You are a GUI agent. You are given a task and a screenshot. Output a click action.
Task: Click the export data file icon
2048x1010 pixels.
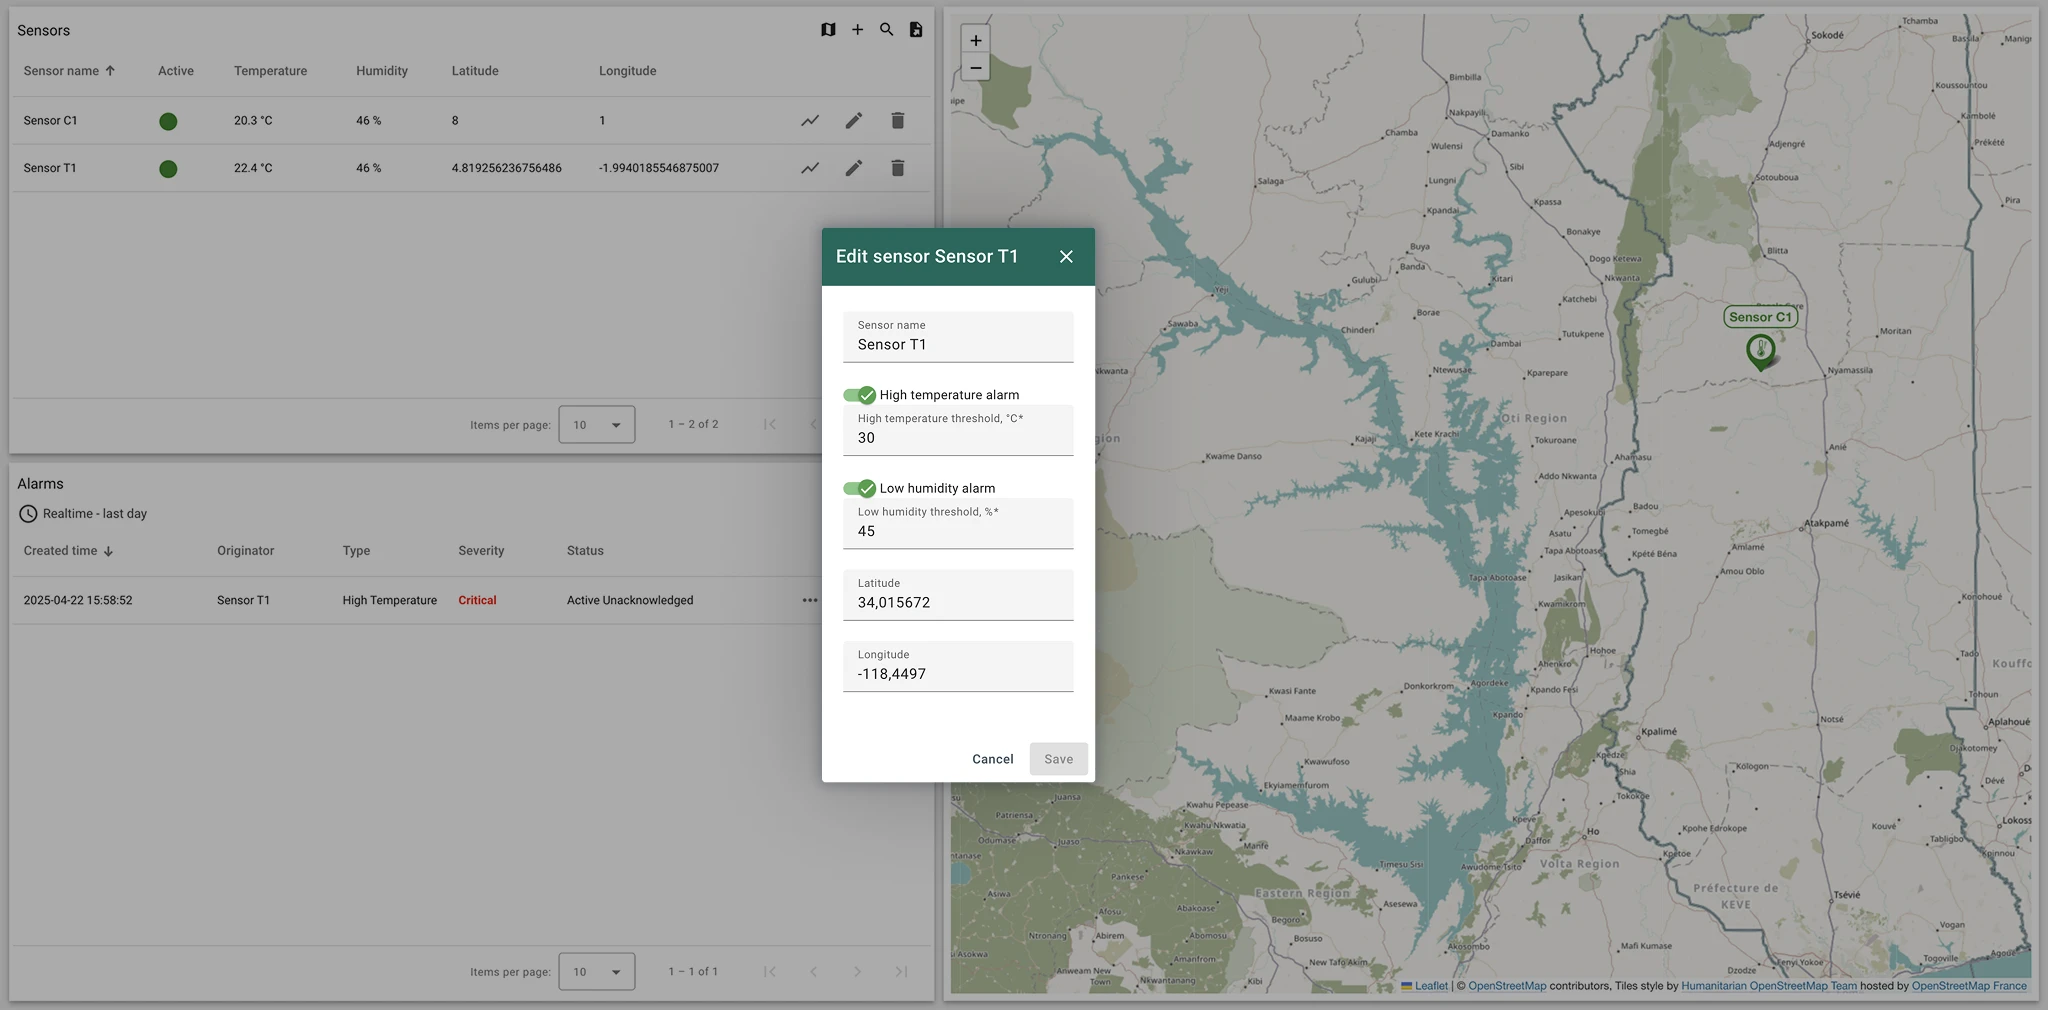(915, 30)
